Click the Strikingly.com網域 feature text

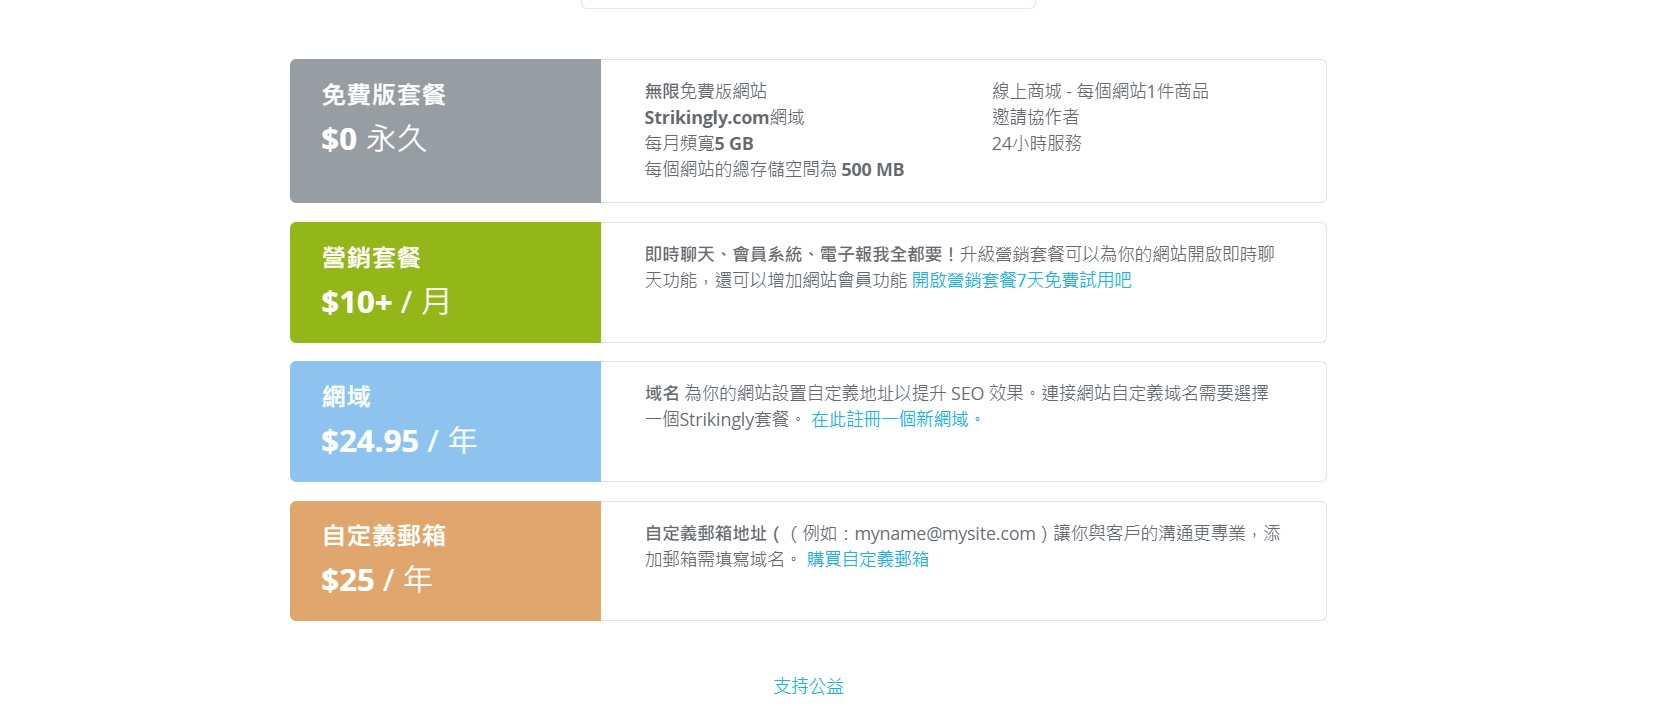coord(724,118)
